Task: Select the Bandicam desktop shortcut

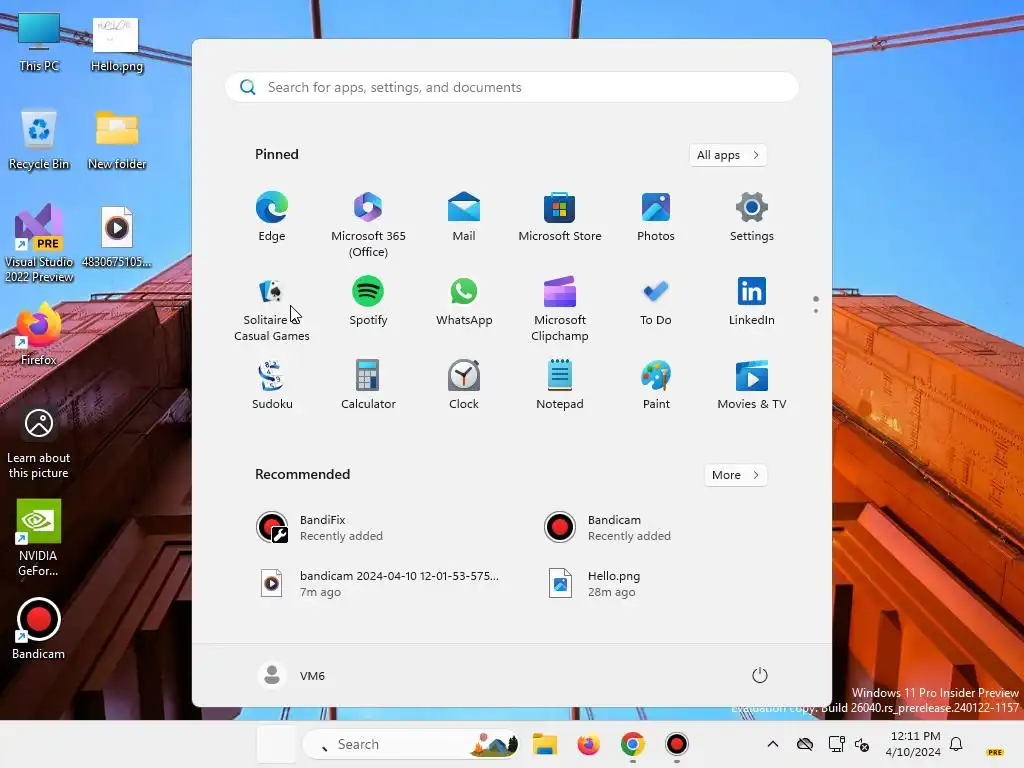Action: [39, 629]
